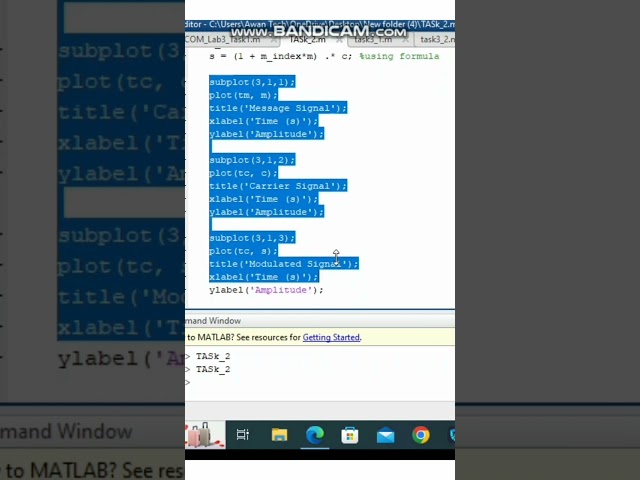Click the ylabel line right above subplot(3,1,3)
Image resolution: width=640 pixels, height=480 pixels.
pyautogui.click(x=266, y=212)
